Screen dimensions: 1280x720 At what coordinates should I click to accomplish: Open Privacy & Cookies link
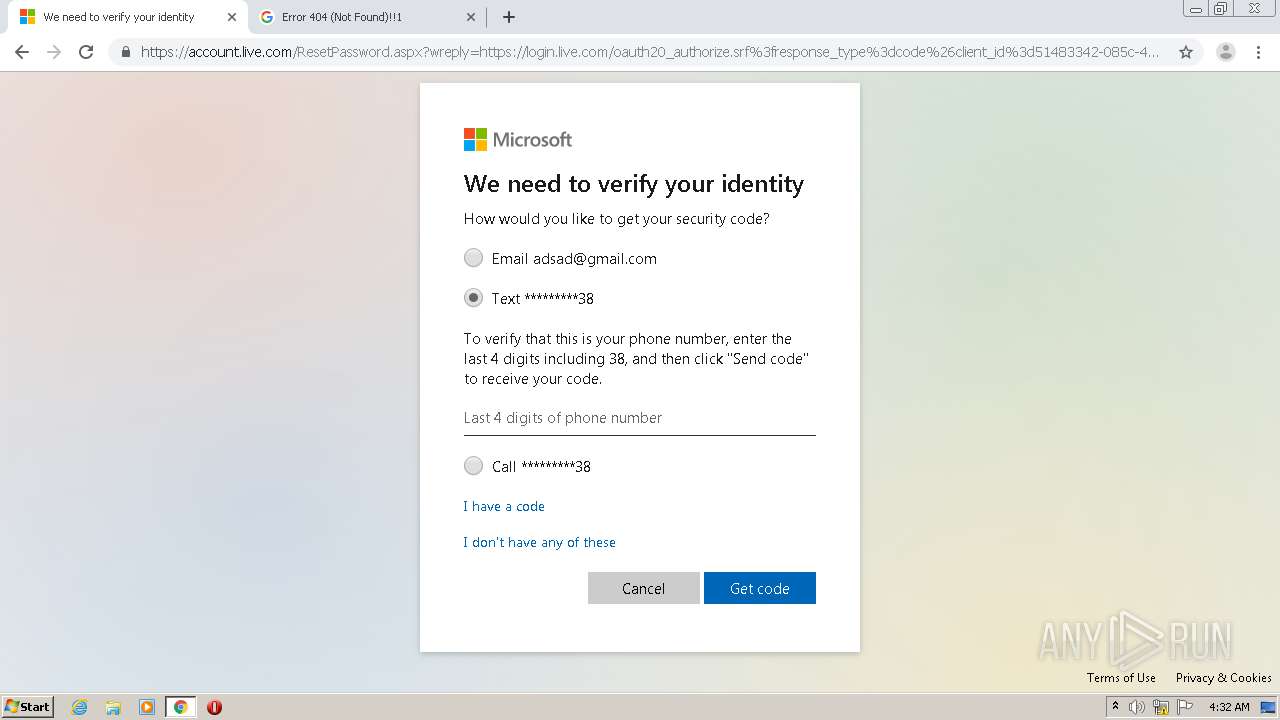coord(1224,678)
